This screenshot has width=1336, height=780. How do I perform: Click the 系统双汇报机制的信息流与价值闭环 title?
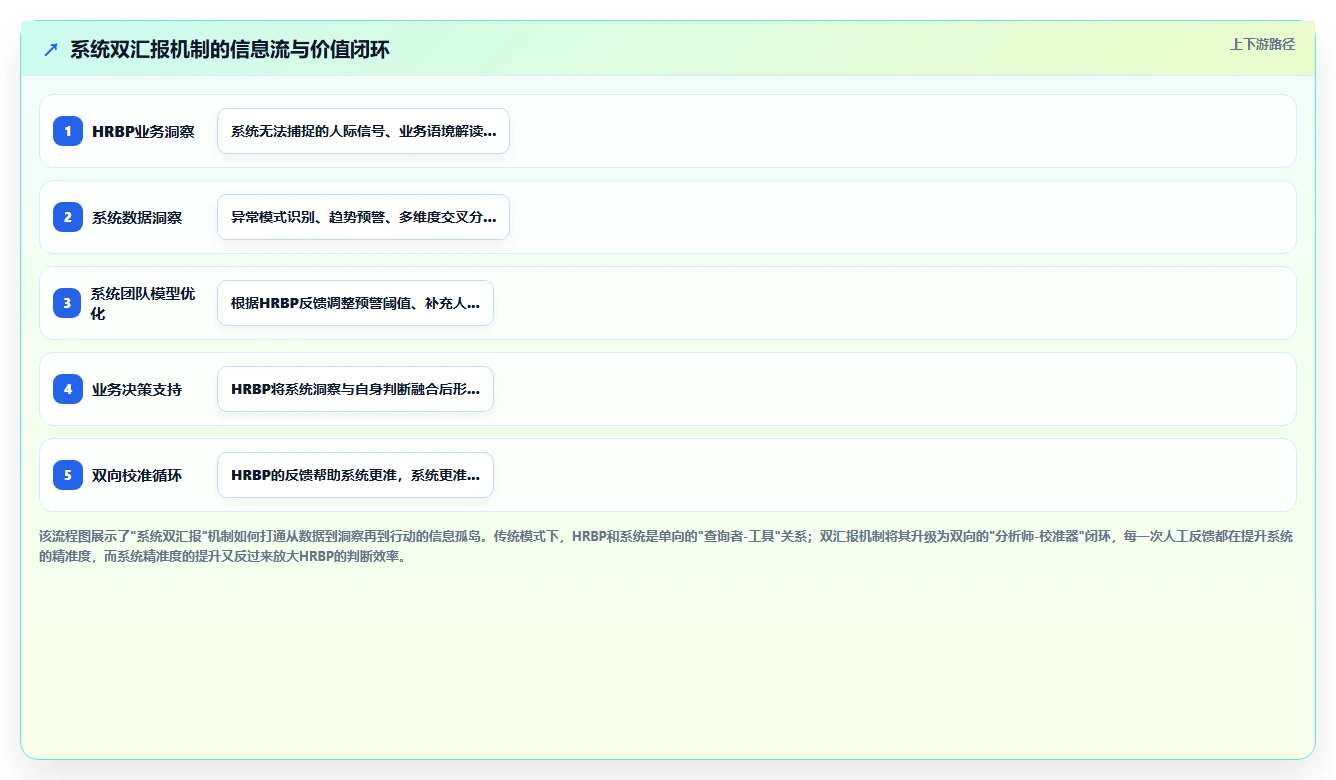pos(230,49)
